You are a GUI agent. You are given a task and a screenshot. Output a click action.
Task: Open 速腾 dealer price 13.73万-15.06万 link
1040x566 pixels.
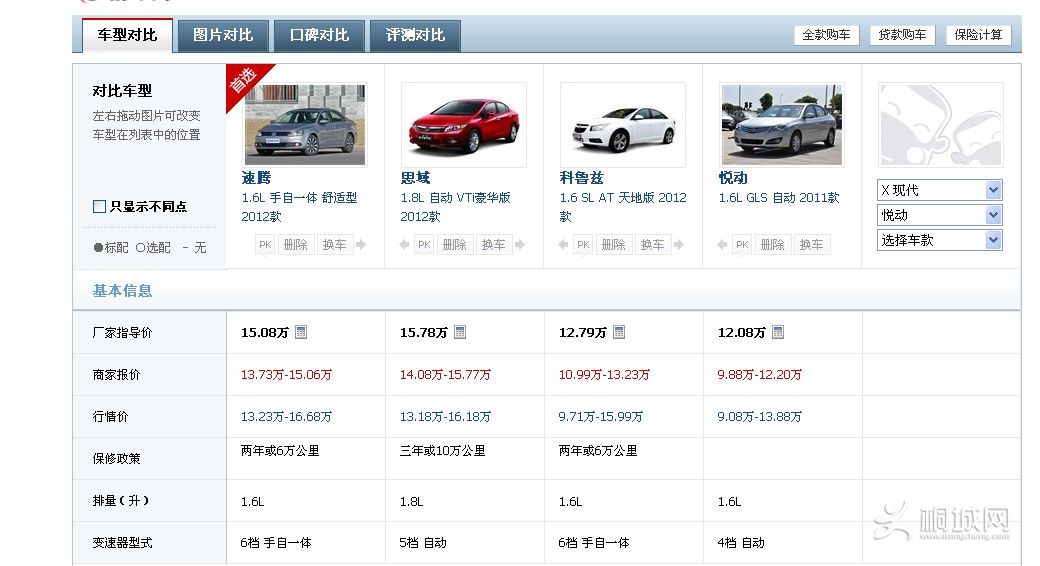pyautogui.click(x=286, y=375)
